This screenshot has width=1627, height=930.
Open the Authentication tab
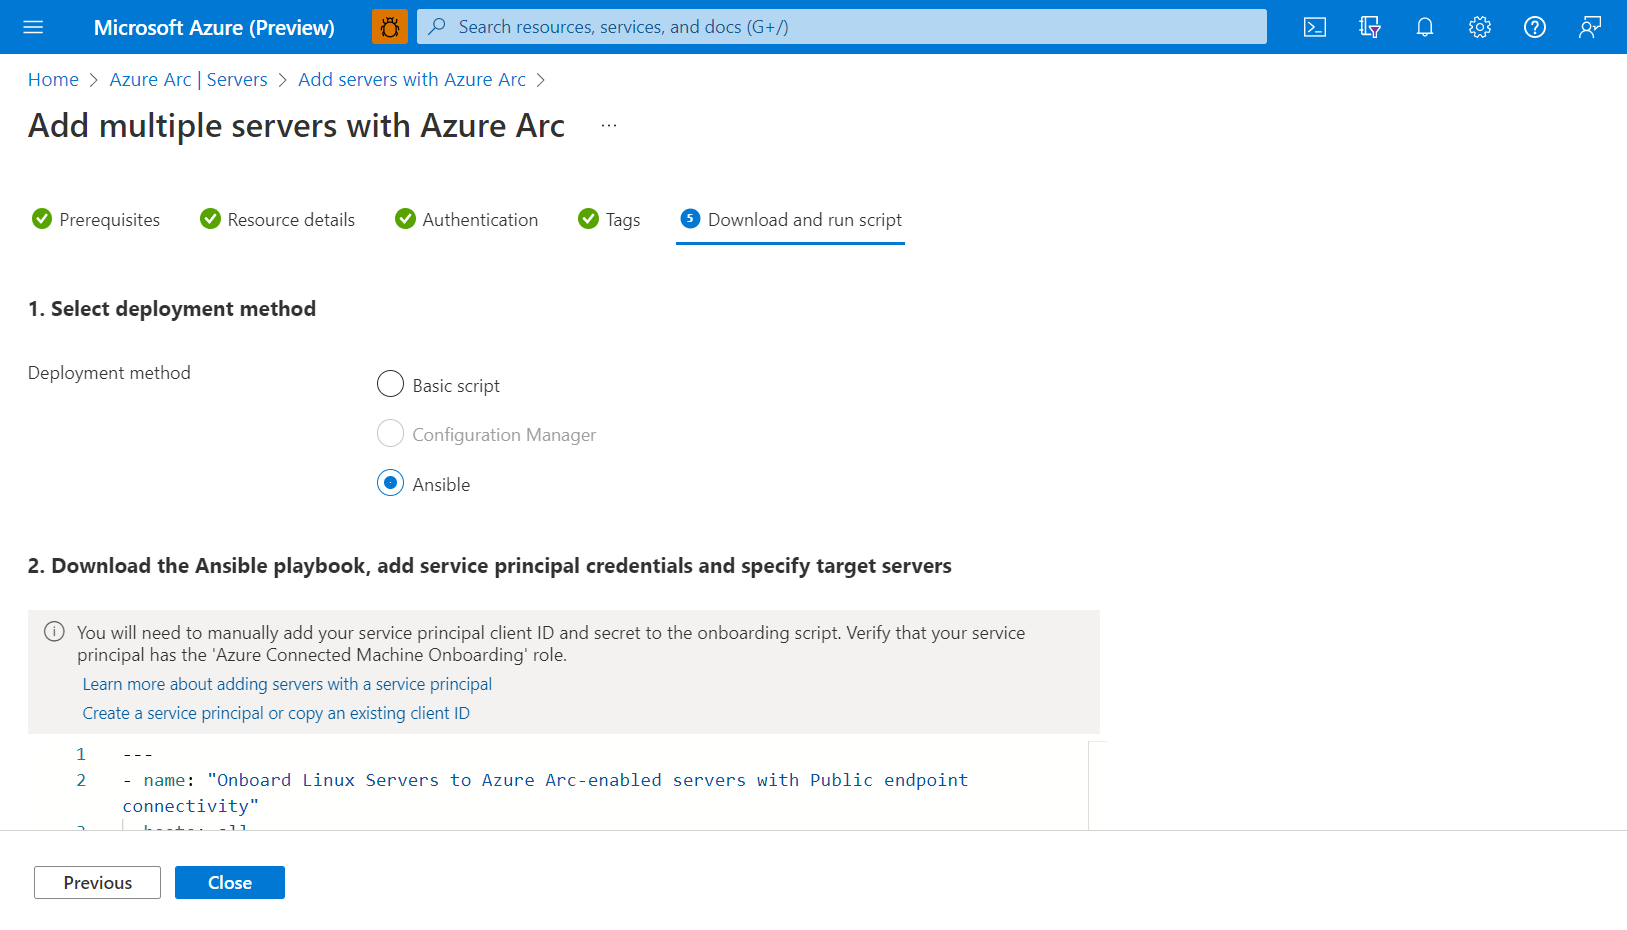click(x=466, y=219)
